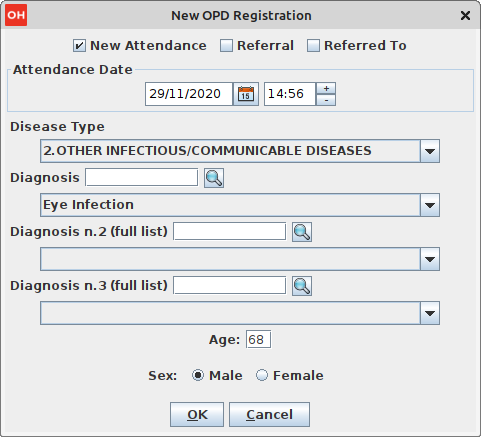Select the Male radio button

198,375
